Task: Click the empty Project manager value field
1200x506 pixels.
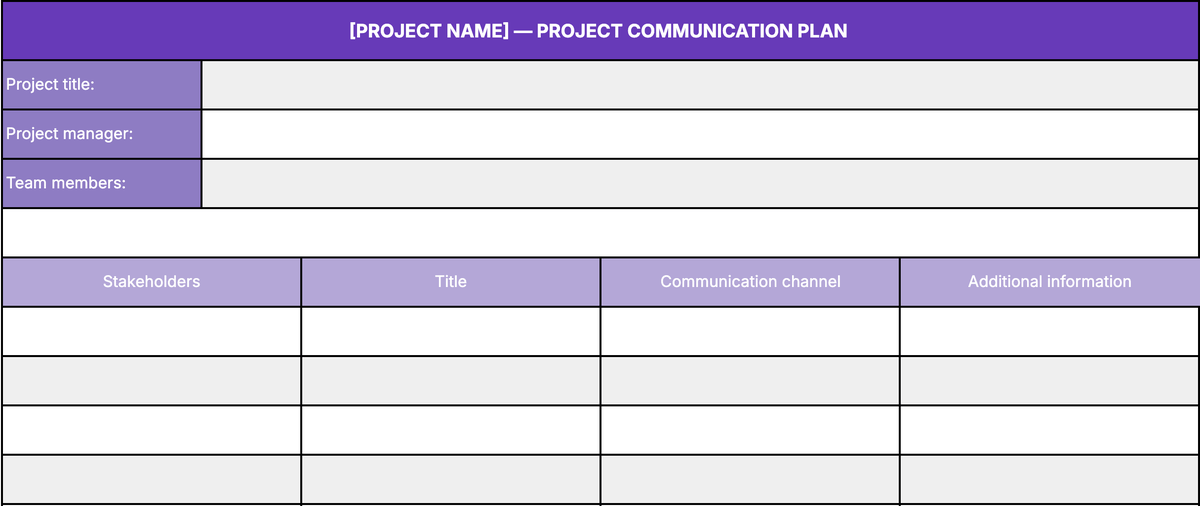Action: 700,134
